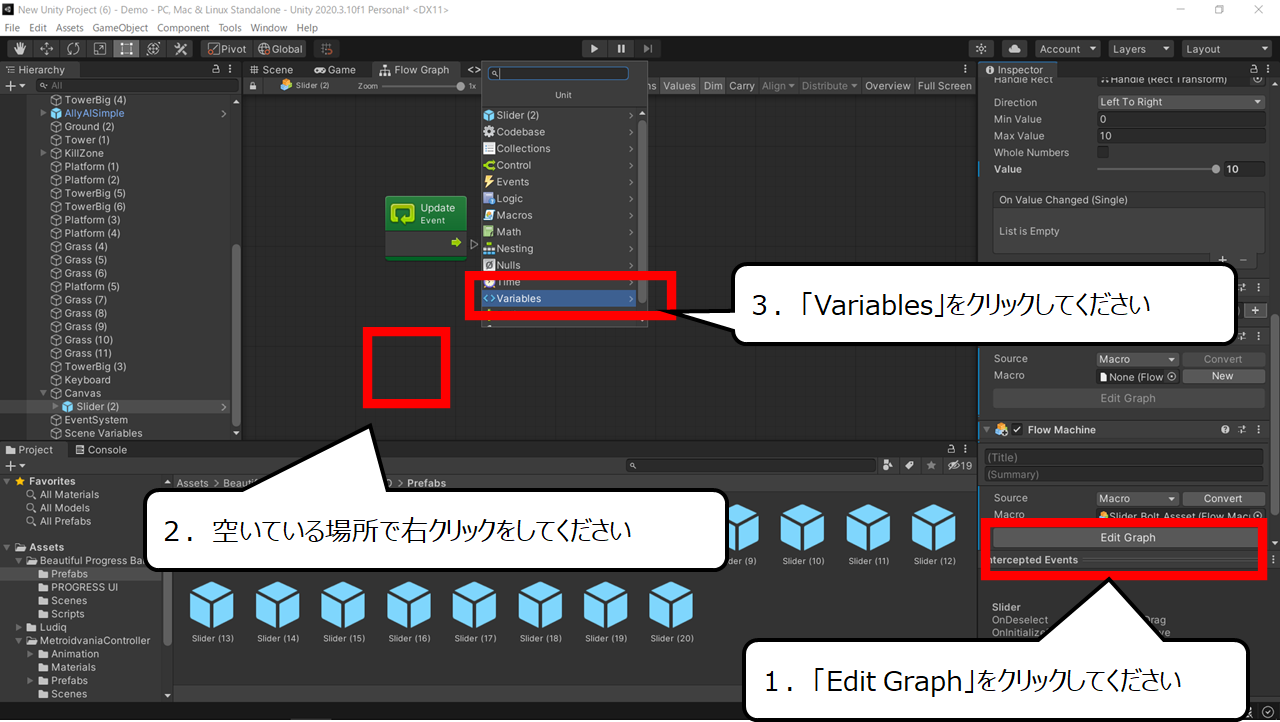
Task: Toggle Full Screen in graph toolbar
Action: point(945,86)
